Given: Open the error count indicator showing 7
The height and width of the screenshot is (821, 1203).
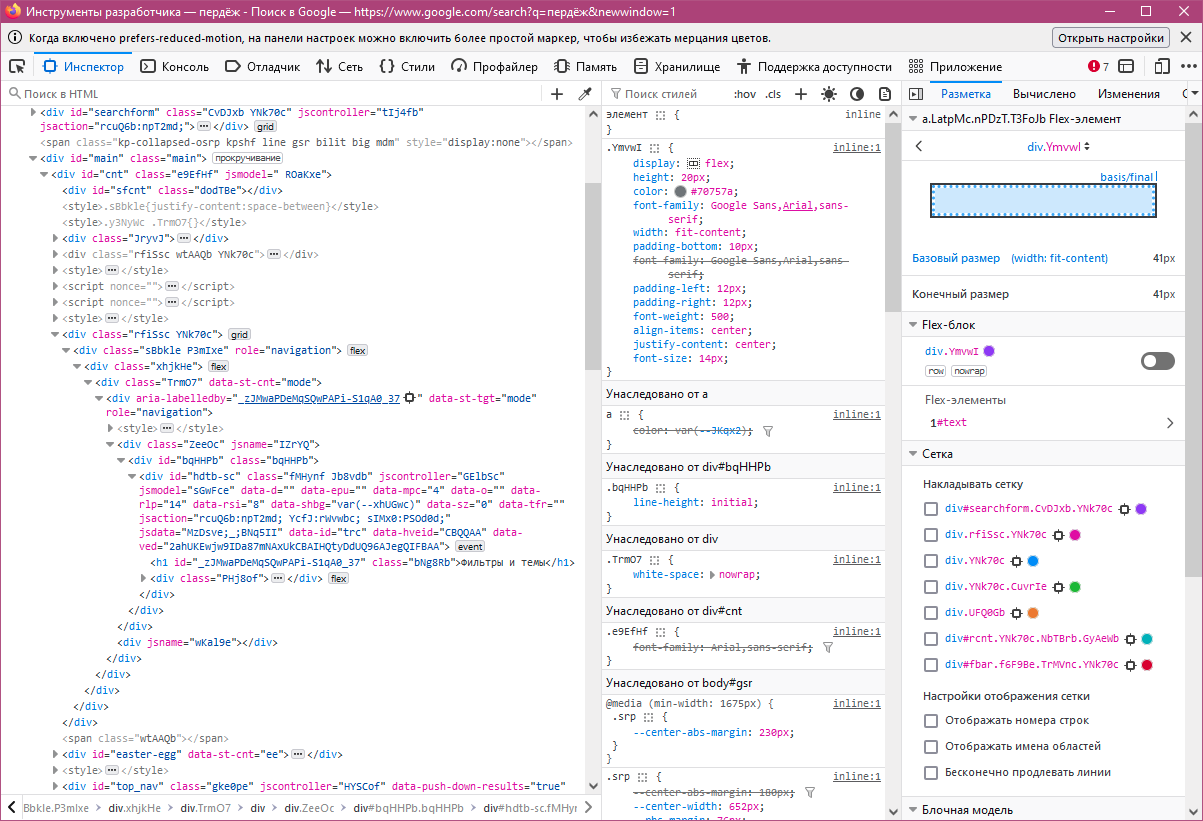Looking at the screenshot, I should click(1098, 67).
